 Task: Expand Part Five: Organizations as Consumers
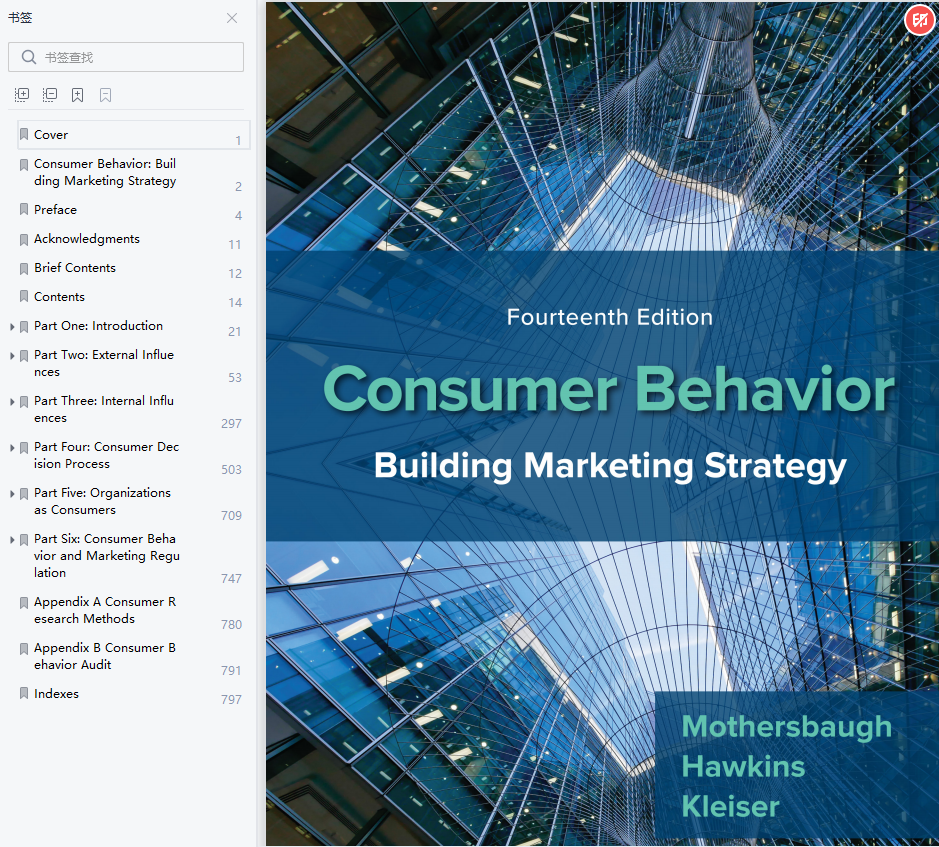coord(12,494)
